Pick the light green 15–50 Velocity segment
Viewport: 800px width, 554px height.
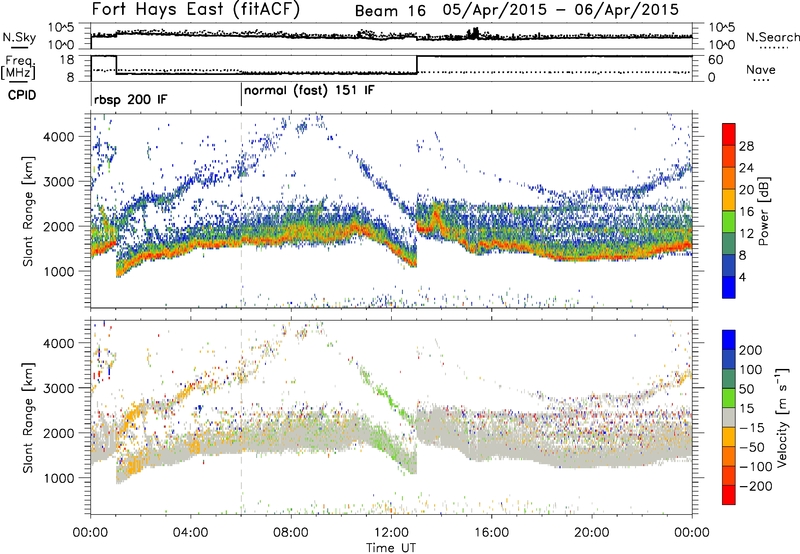point(729,398)
